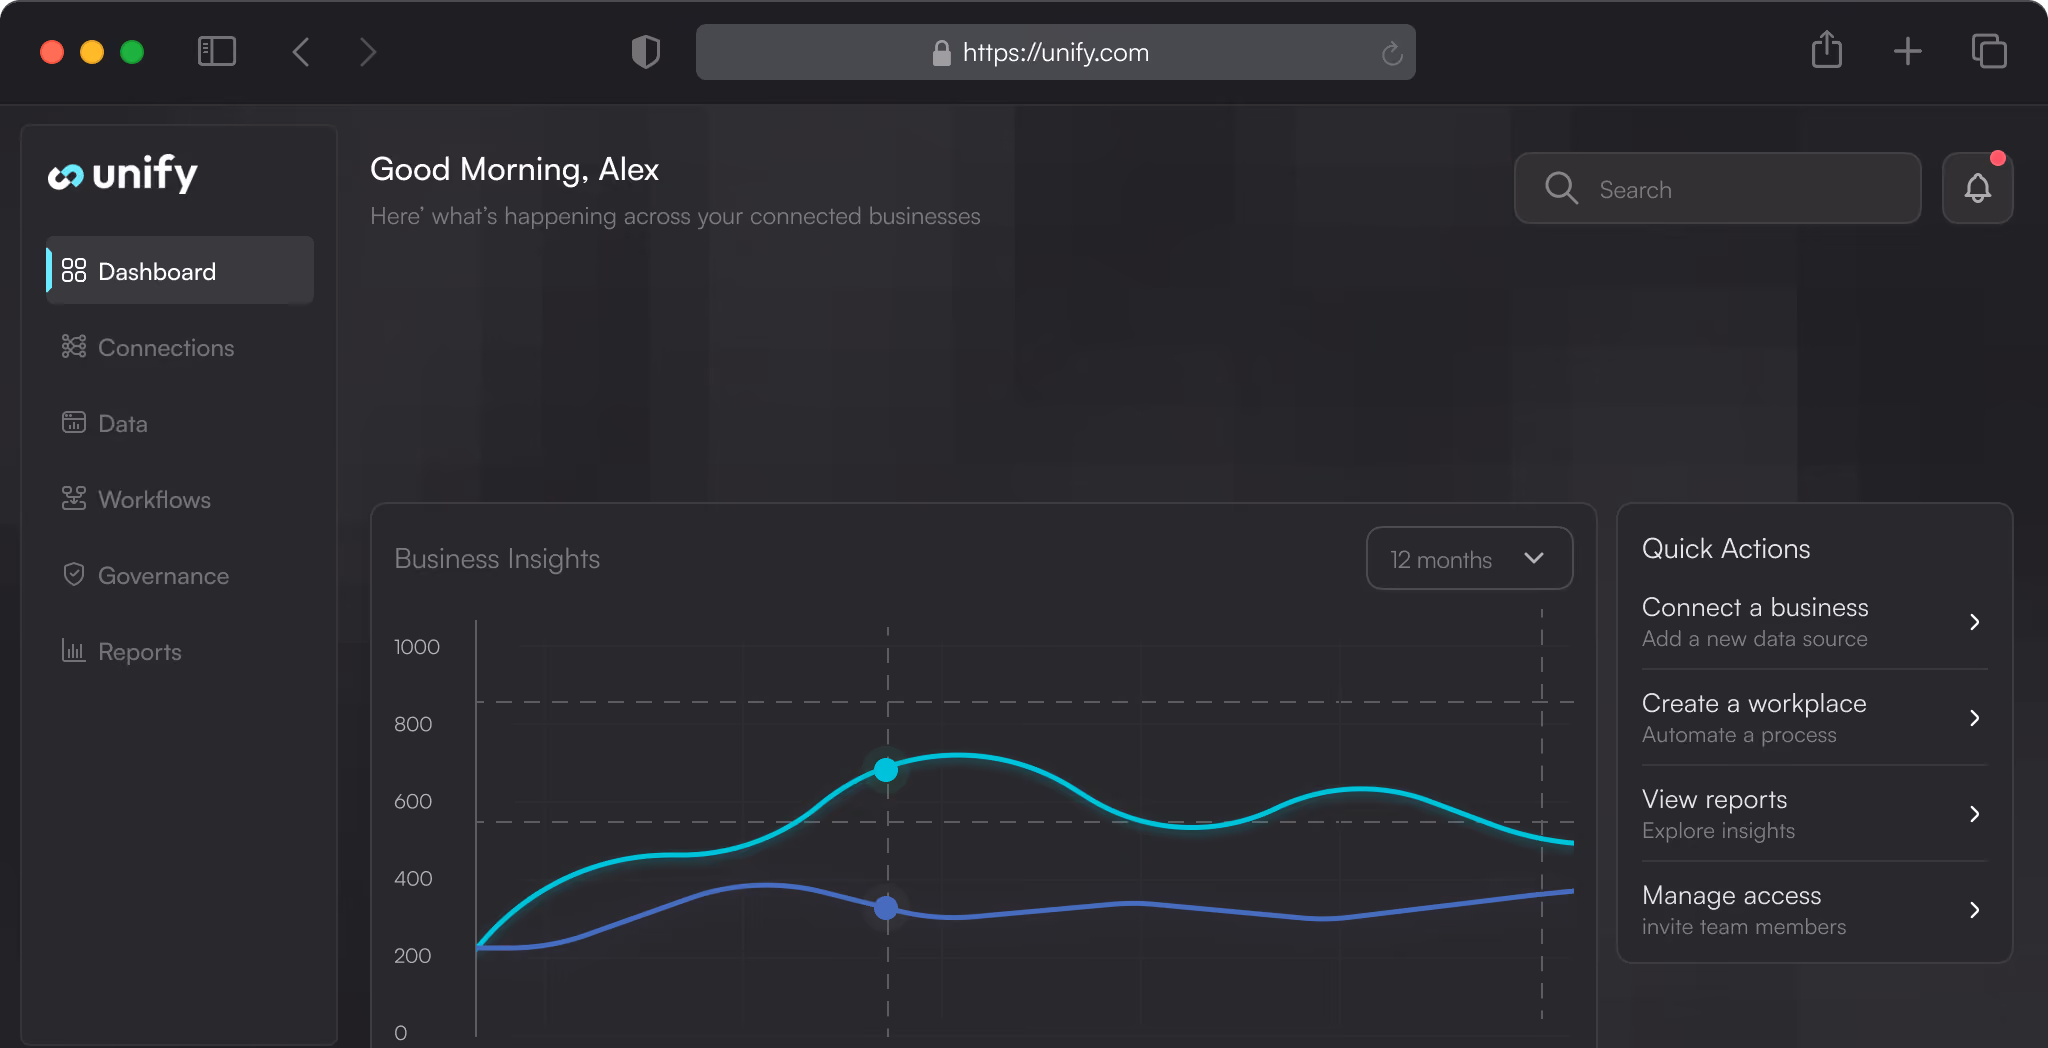This screenshot has width=2048, height=1048.
Task: Click Connect a business quick action
Action: pos(1814,622)
